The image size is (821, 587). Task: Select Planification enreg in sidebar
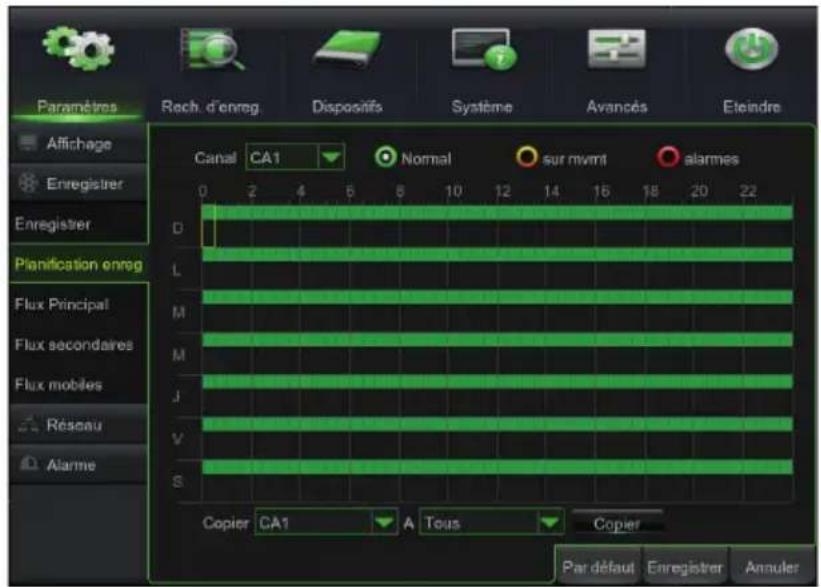tap(79, 264)
